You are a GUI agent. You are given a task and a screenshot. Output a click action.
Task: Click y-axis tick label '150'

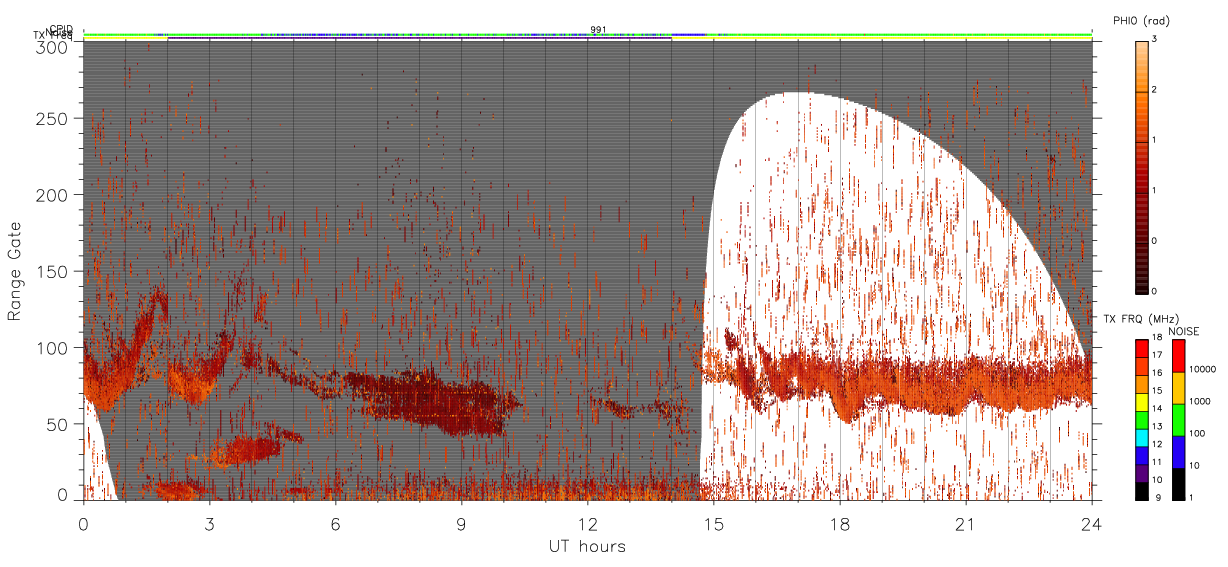[x=52, y=272]
